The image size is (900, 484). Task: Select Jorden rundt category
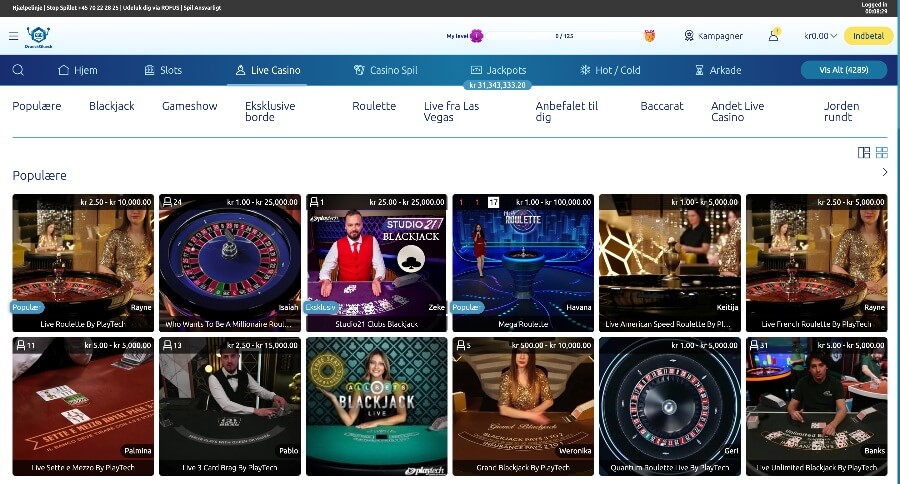[841, 111]
